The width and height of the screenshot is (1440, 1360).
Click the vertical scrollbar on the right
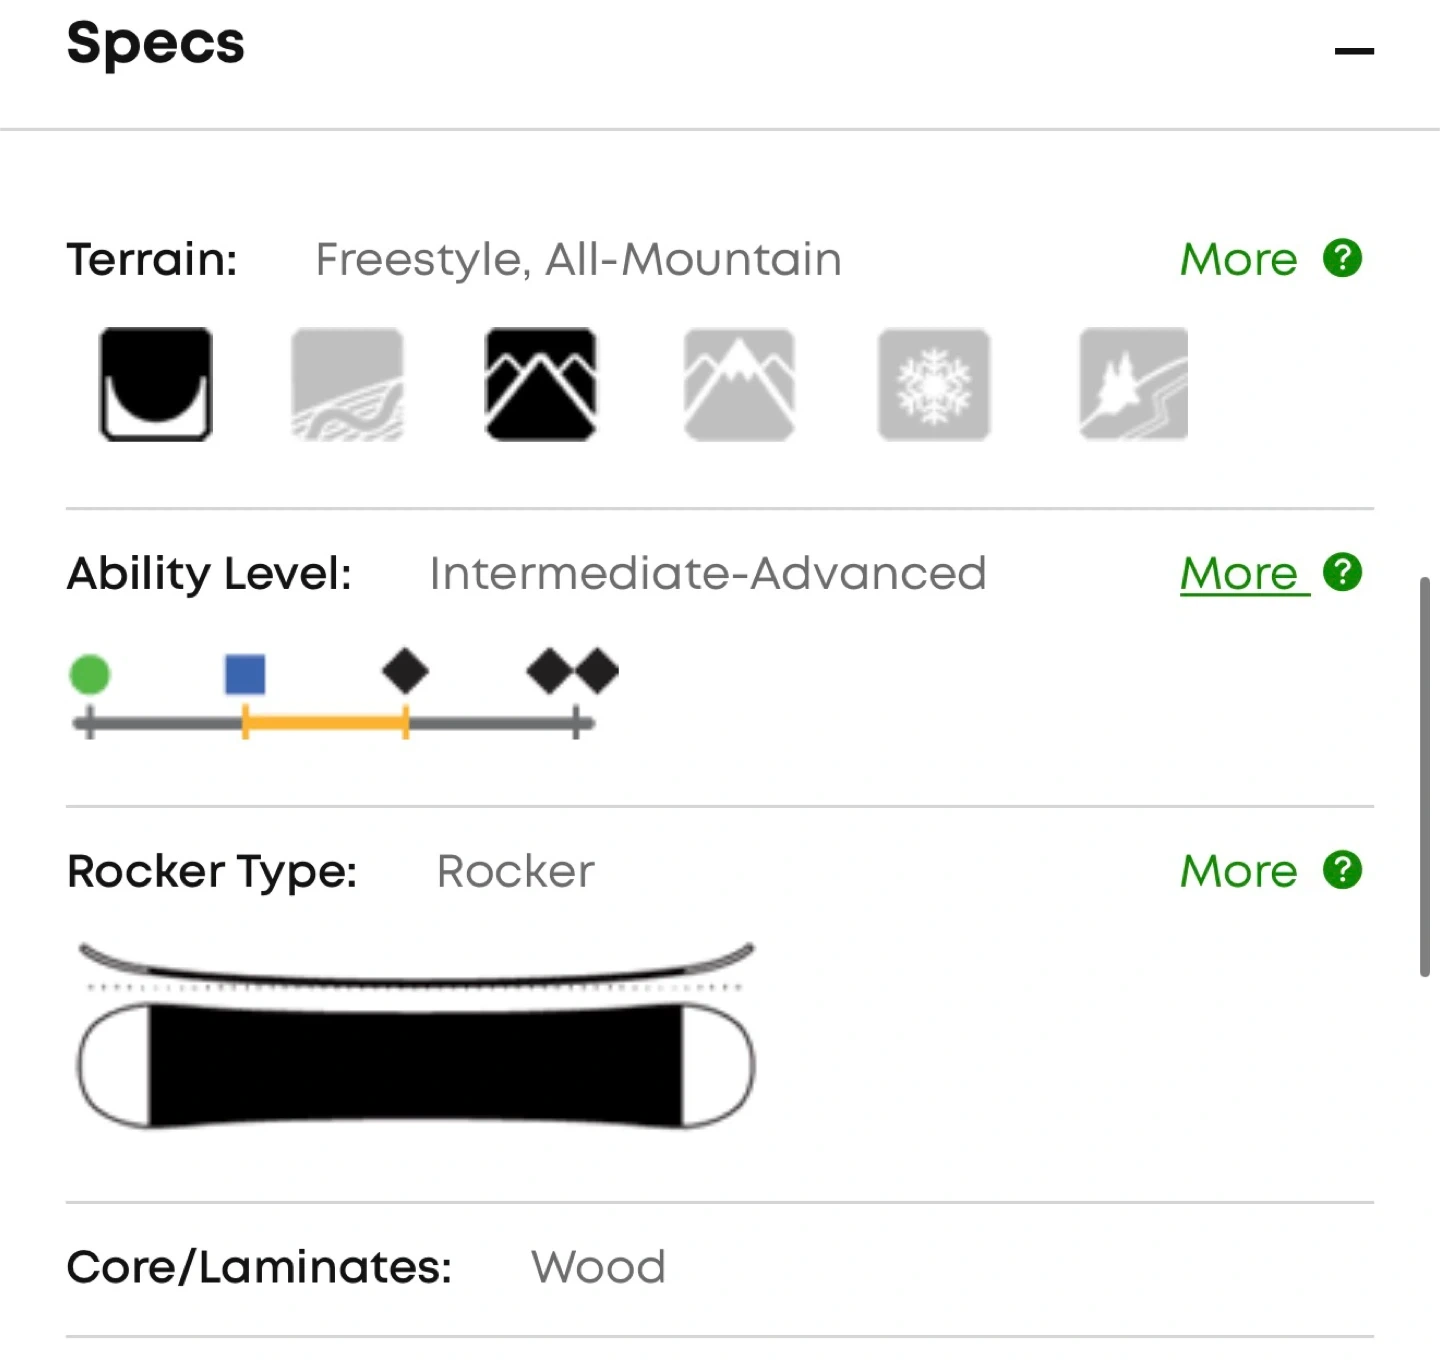[x=1424, y=776]
